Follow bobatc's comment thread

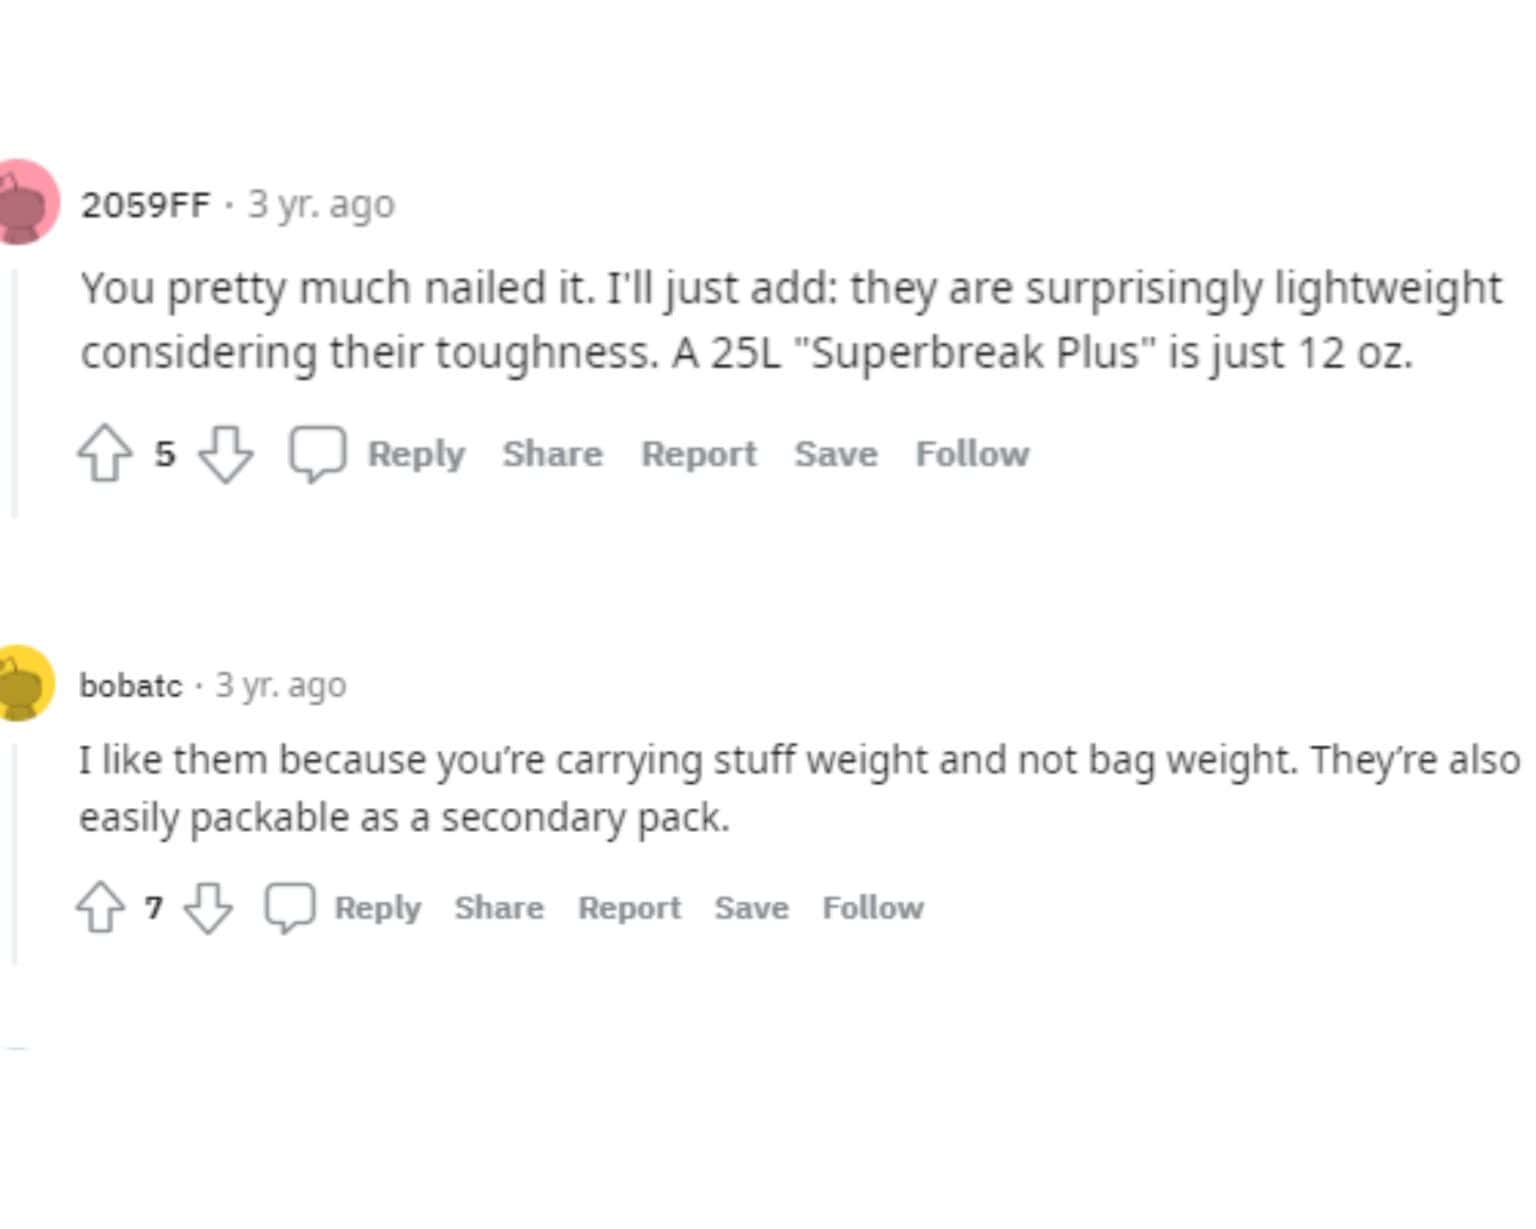[x=873, y=907]
